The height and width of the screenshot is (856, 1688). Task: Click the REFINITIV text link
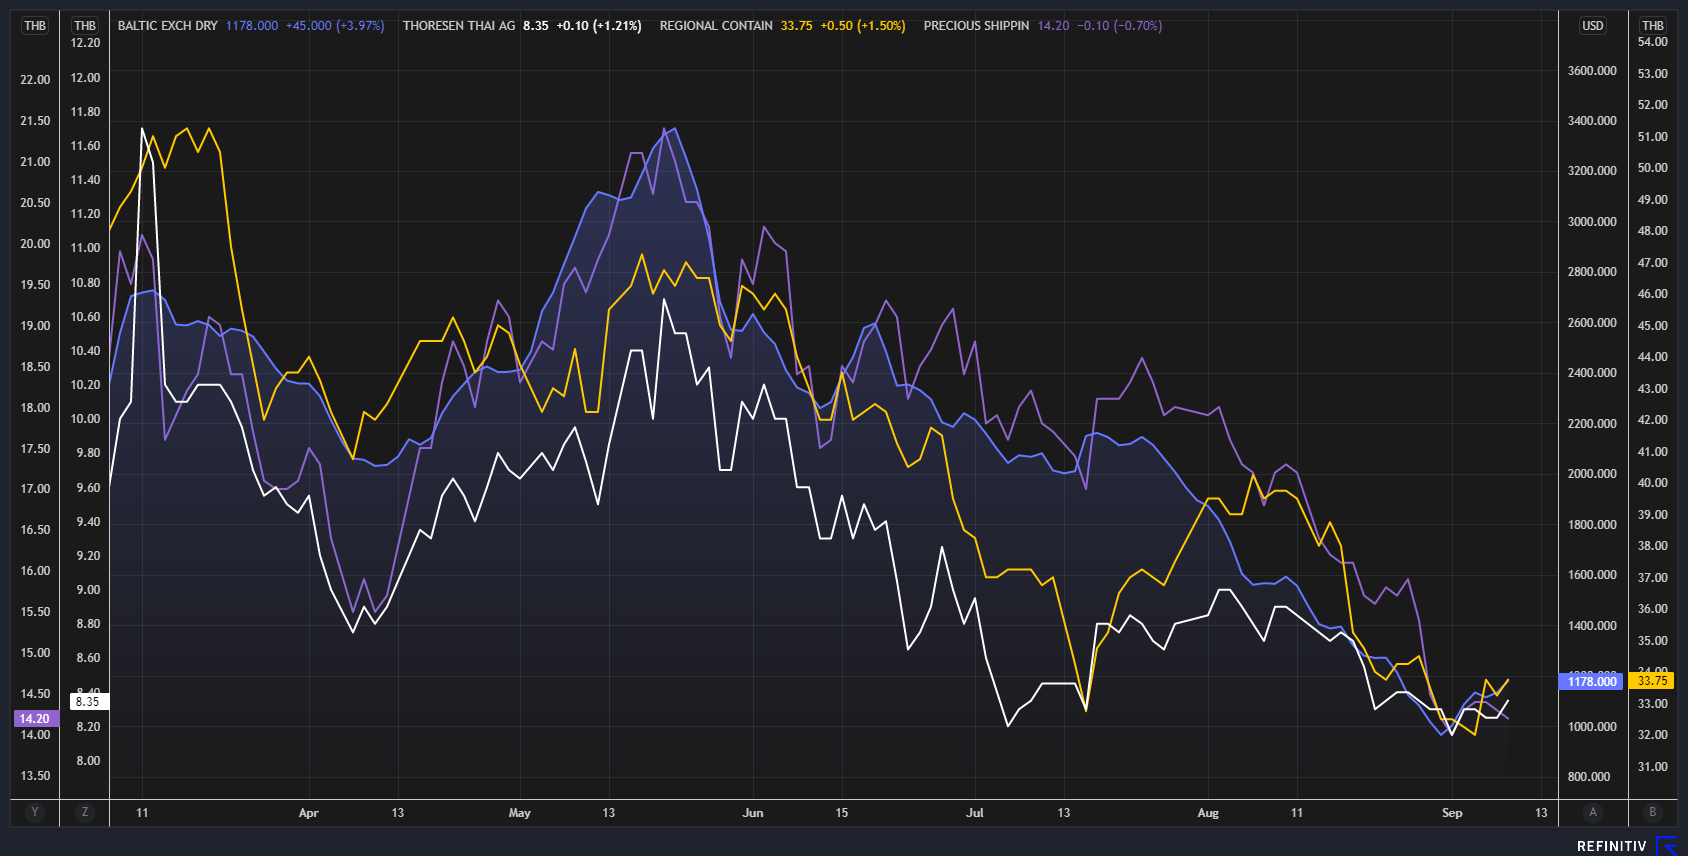[1612, 846]
